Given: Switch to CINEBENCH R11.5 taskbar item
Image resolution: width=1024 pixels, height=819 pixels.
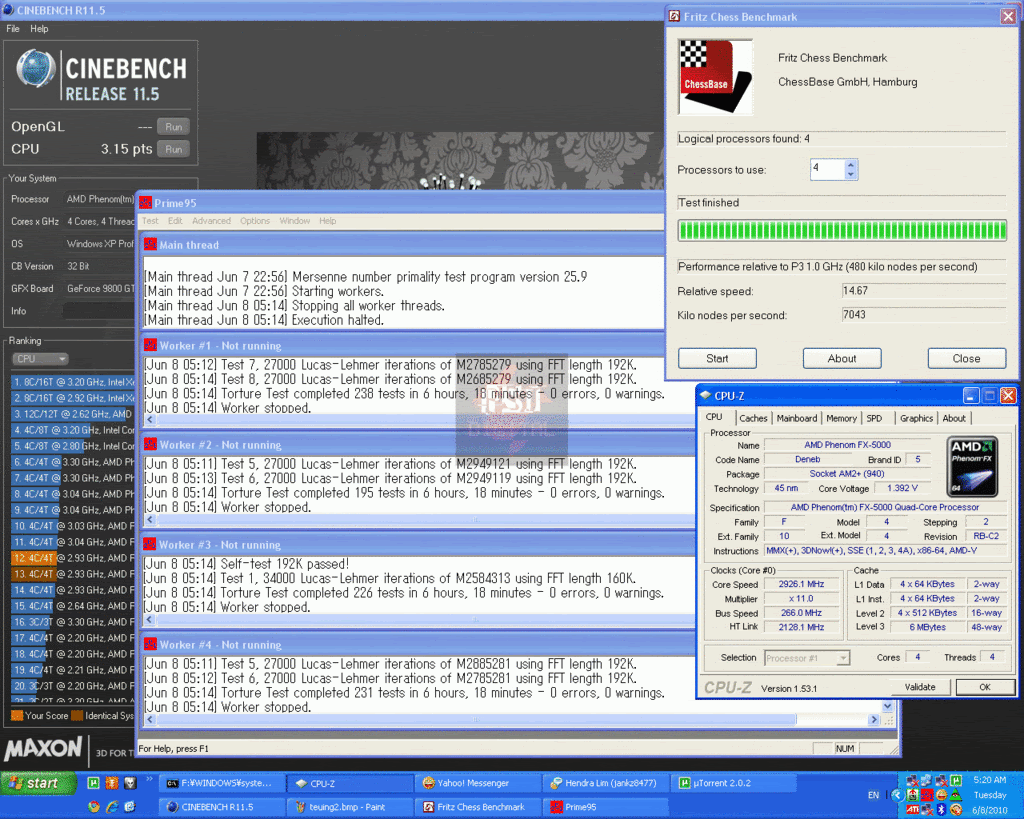Looking at the screenshot, I should [x=222, y=807].
